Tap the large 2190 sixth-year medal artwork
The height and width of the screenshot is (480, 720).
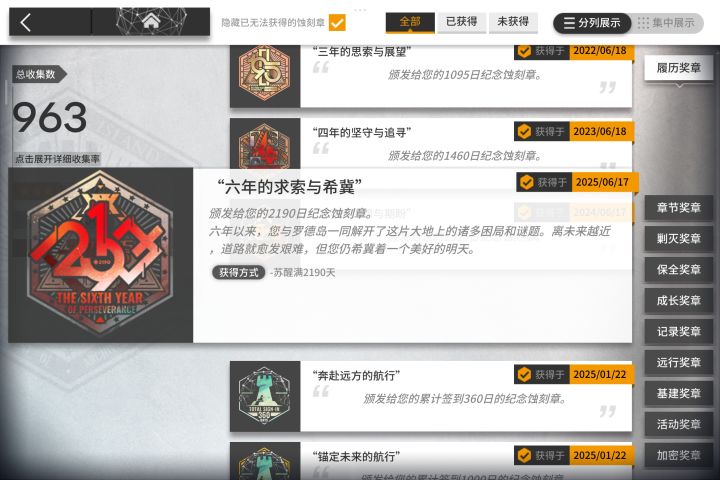(x=101, y=254)
